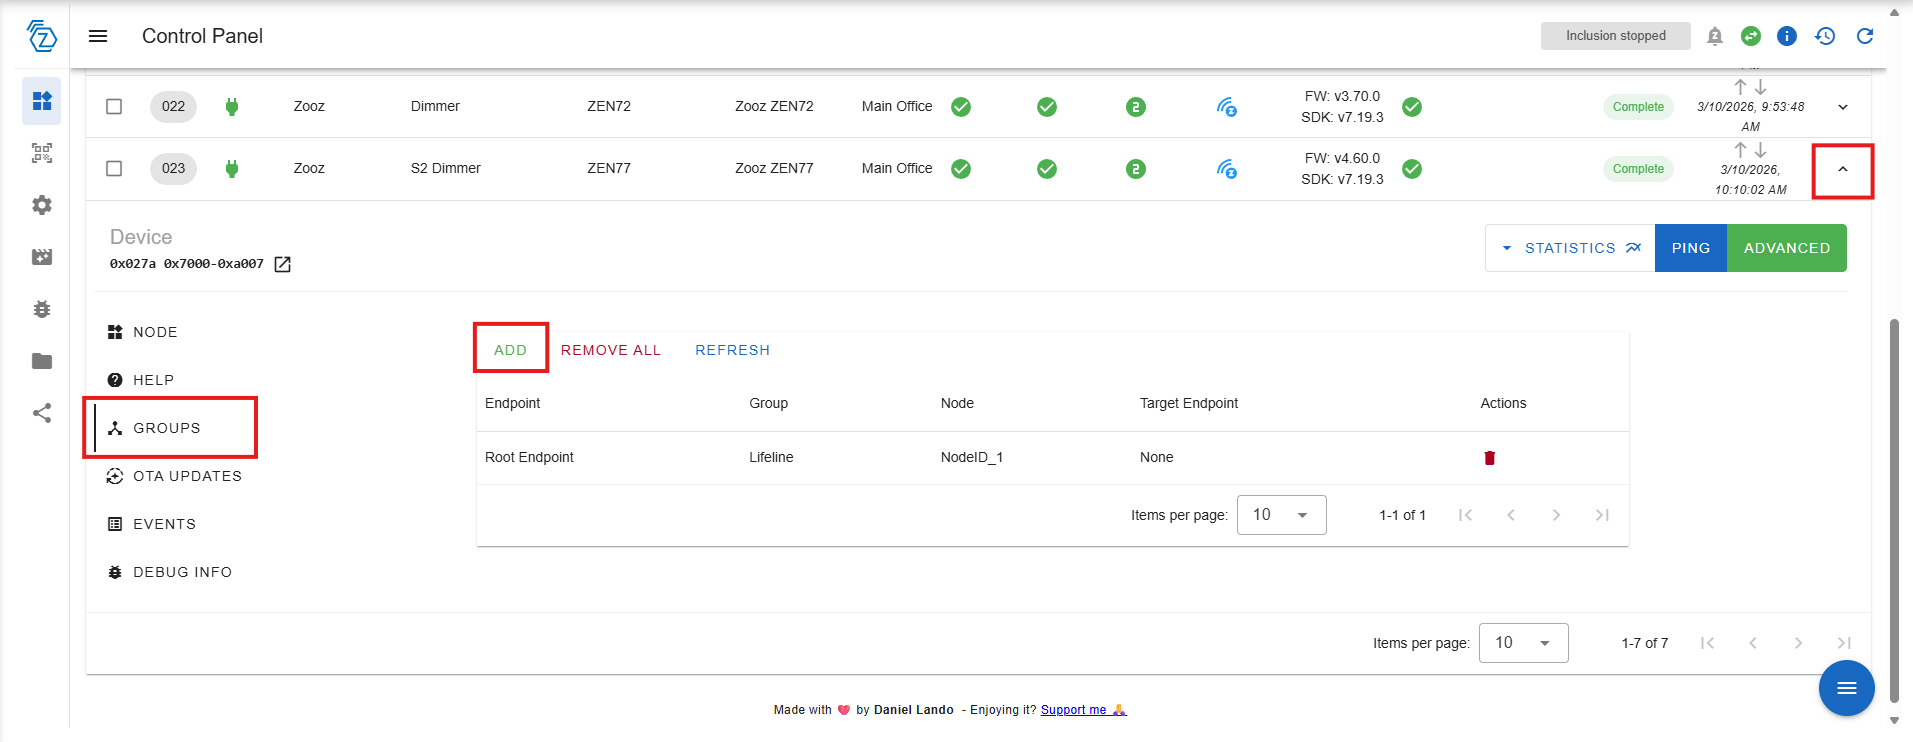Open Statistics dropdown button
The image size is (1913, 742).
(1569, 248)
